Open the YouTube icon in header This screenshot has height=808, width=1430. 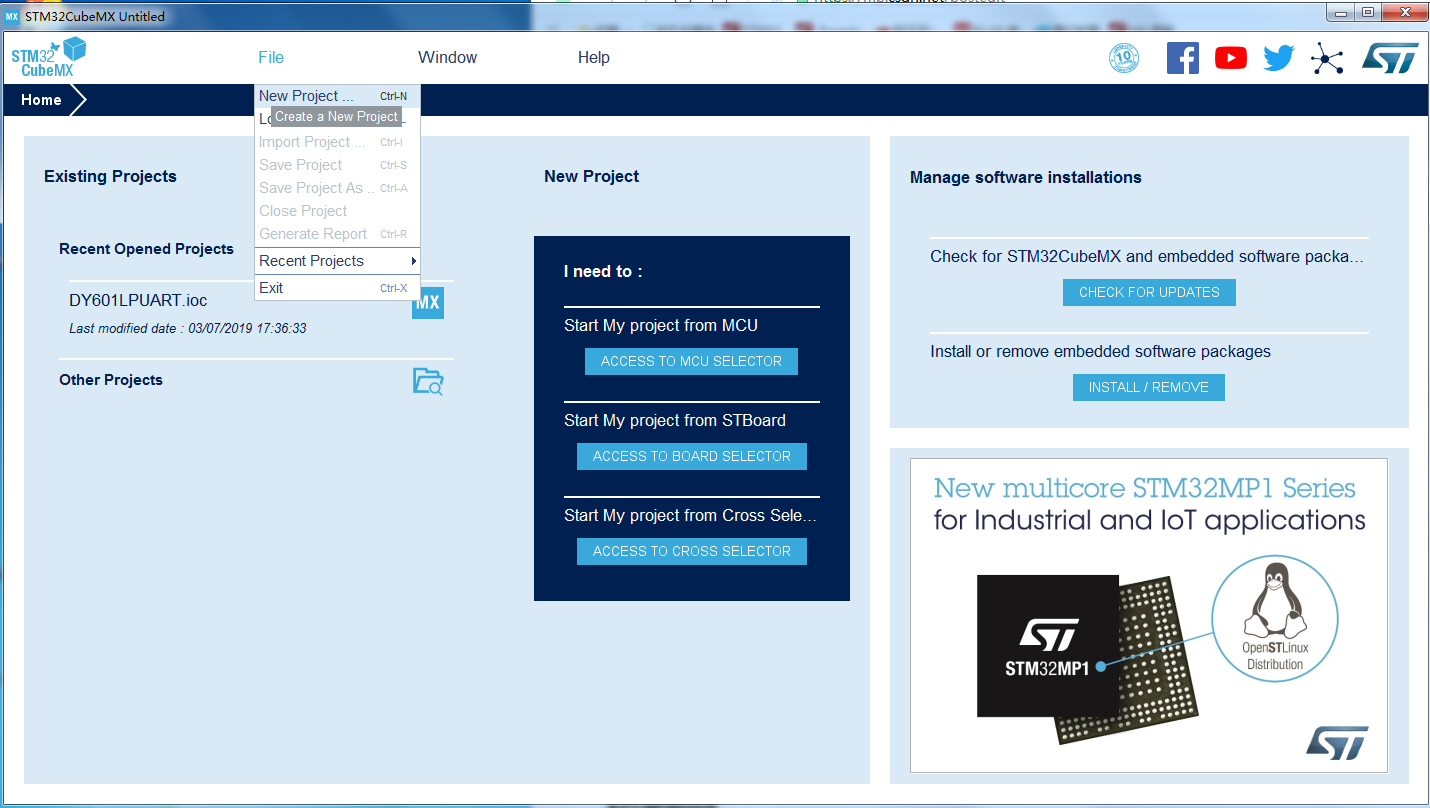[x=1231, y=58]
